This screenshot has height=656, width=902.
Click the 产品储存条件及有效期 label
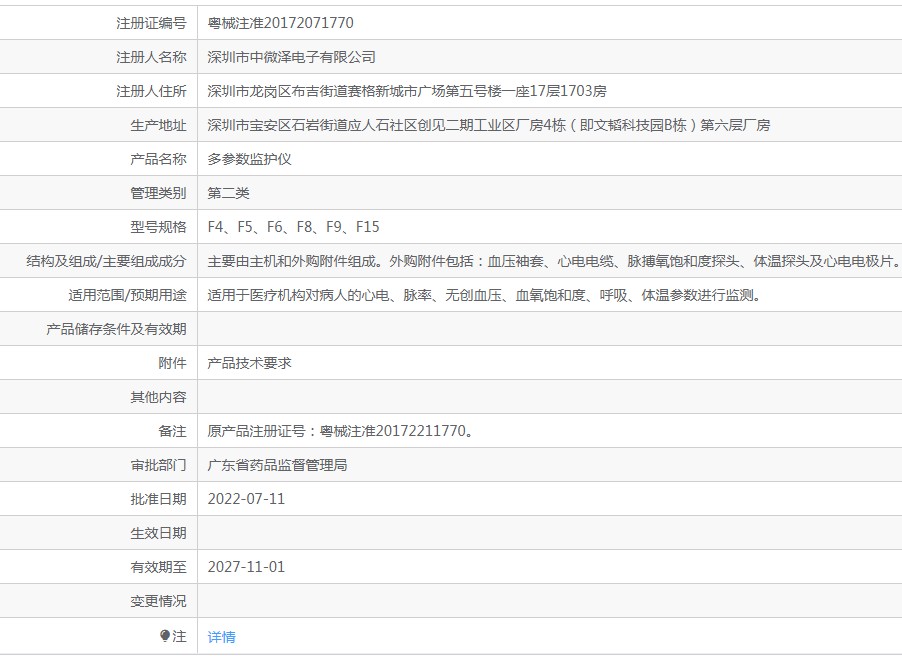tap(116, 329)
